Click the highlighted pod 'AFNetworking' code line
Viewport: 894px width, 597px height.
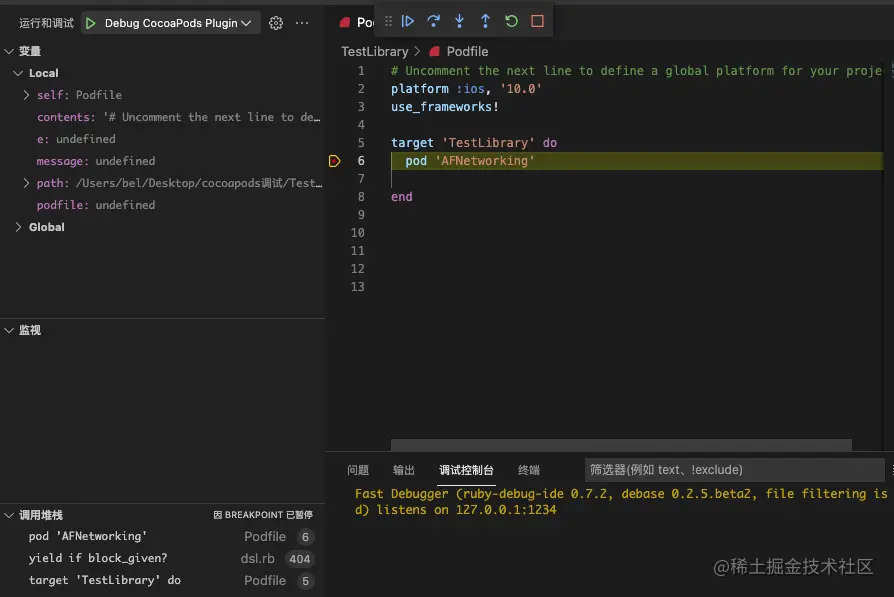click(637, 161)
